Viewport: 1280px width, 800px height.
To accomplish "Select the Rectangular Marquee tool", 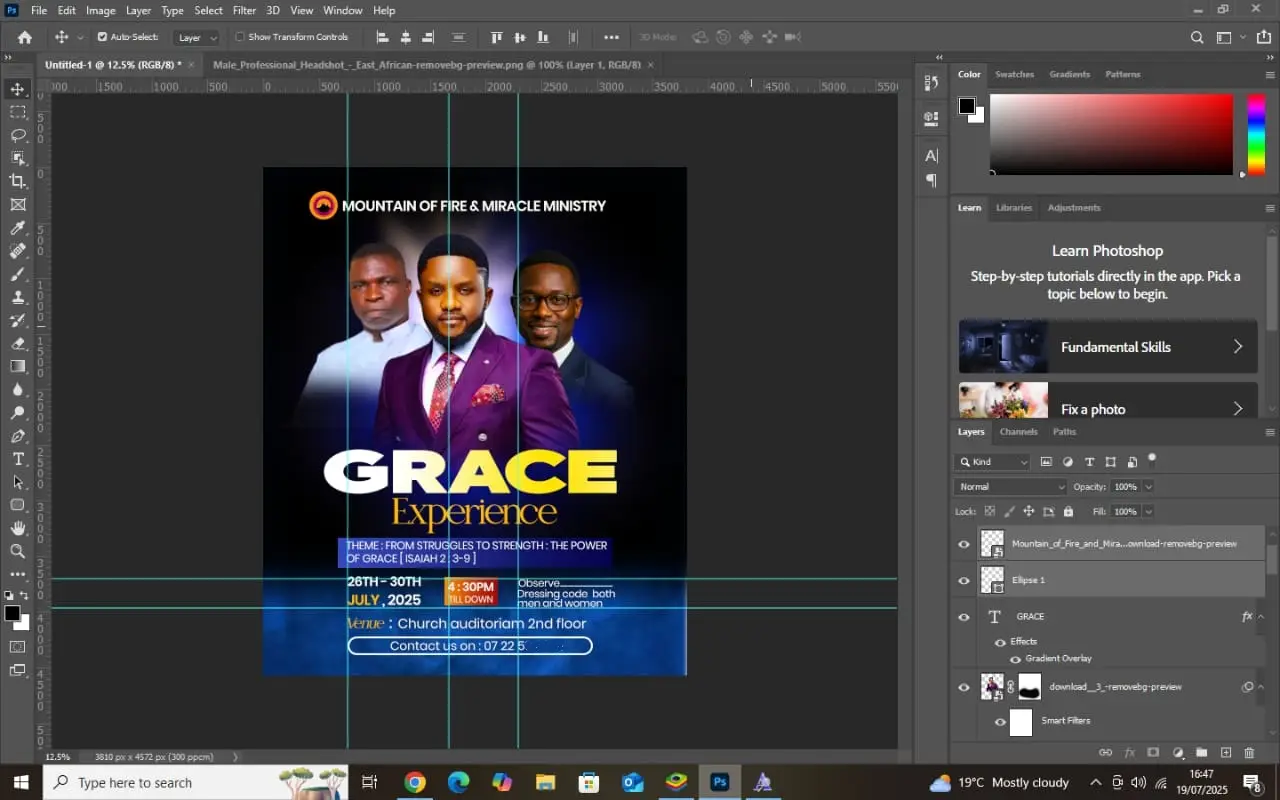I will coord(18,112).
